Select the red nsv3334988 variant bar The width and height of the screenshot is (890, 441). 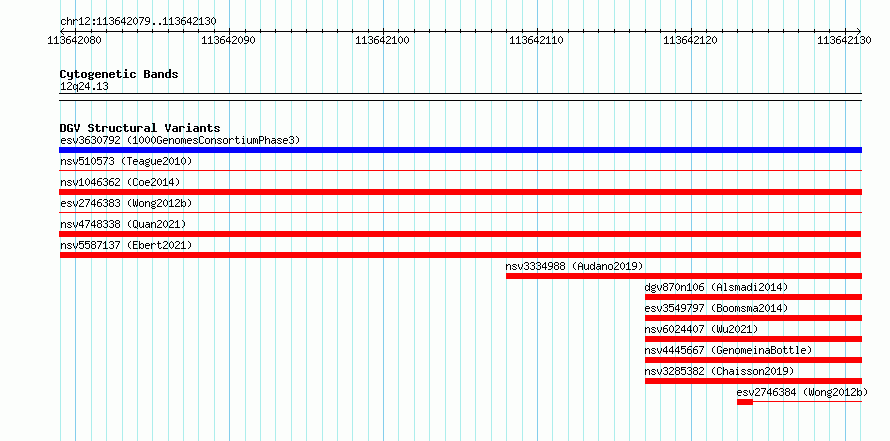coord(684,276)
